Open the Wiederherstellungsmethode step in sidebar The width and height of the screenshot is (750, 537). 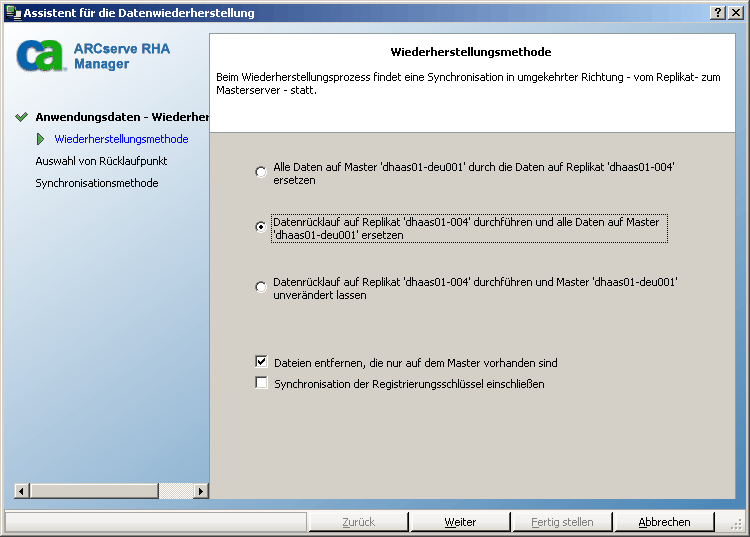coord(121,139)
